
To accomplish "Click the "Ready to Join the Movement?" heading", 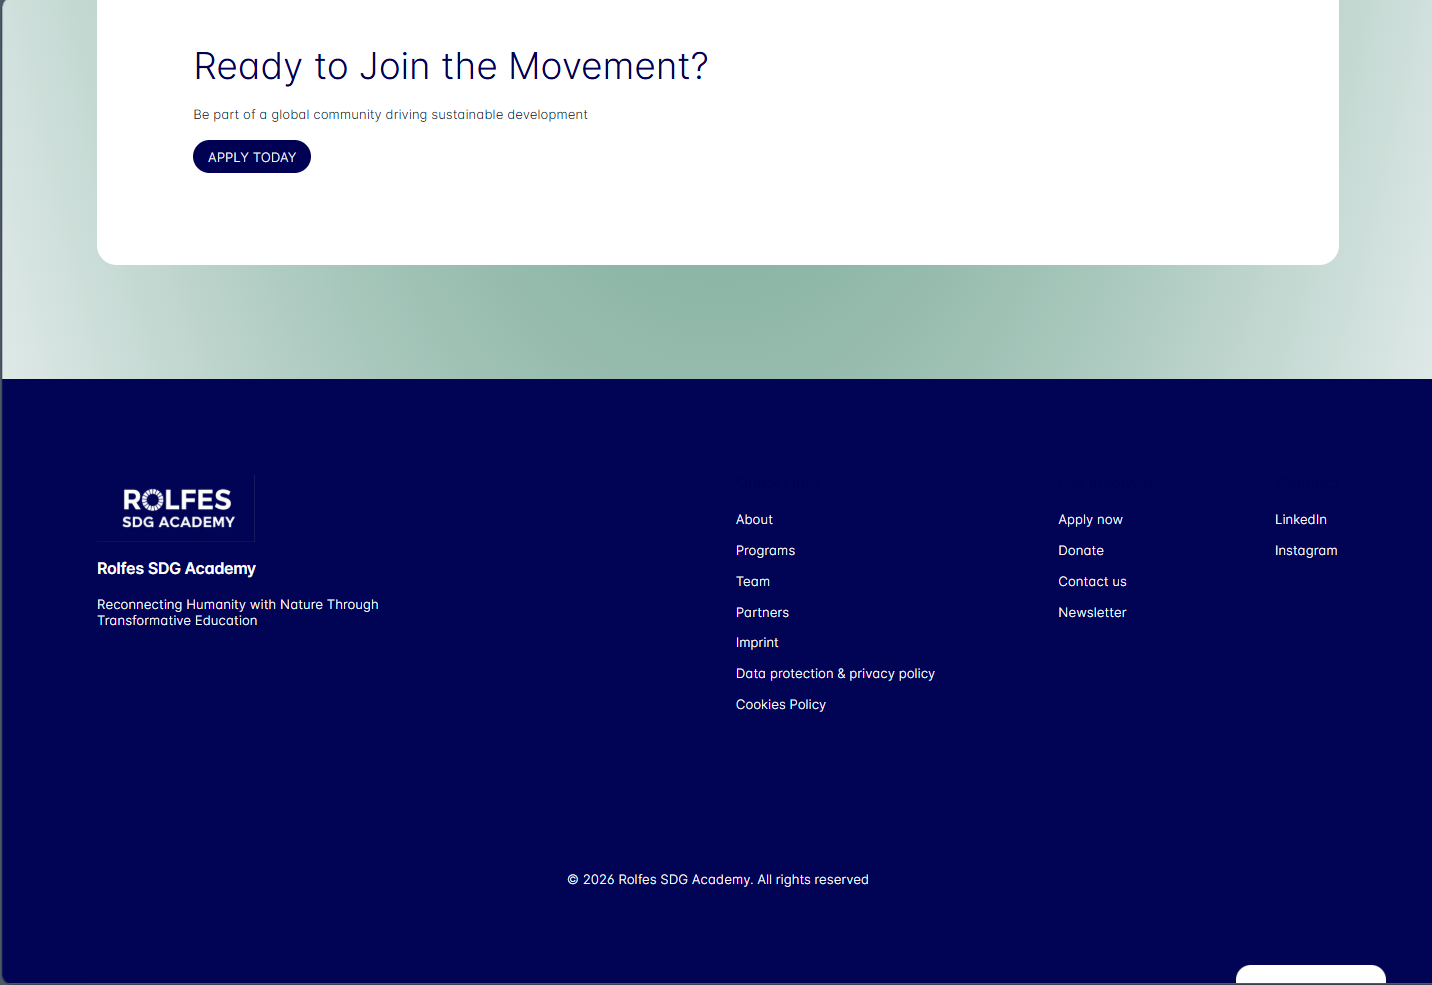I will (450, 67).
